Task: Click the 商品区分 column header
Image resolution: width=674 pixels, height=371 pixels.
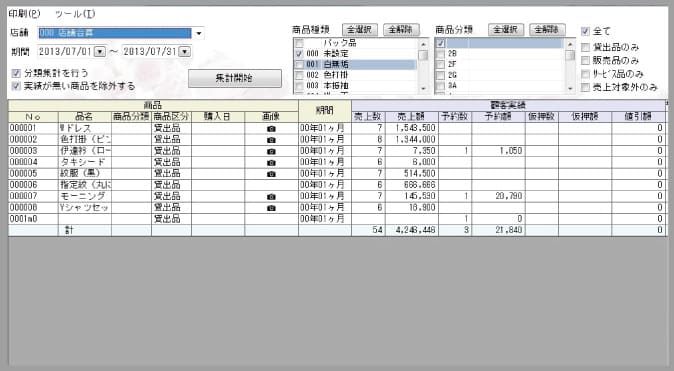Action: 171,117
